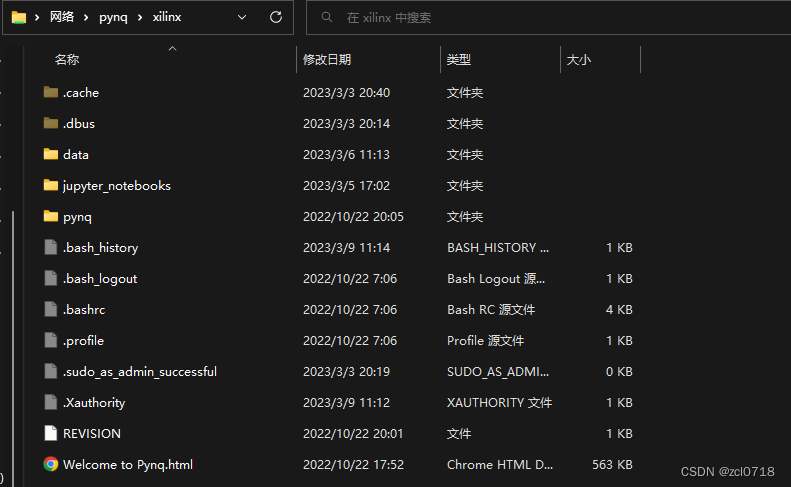Sort by 类型 column header

pyautogui.click(x=459, y=60)
